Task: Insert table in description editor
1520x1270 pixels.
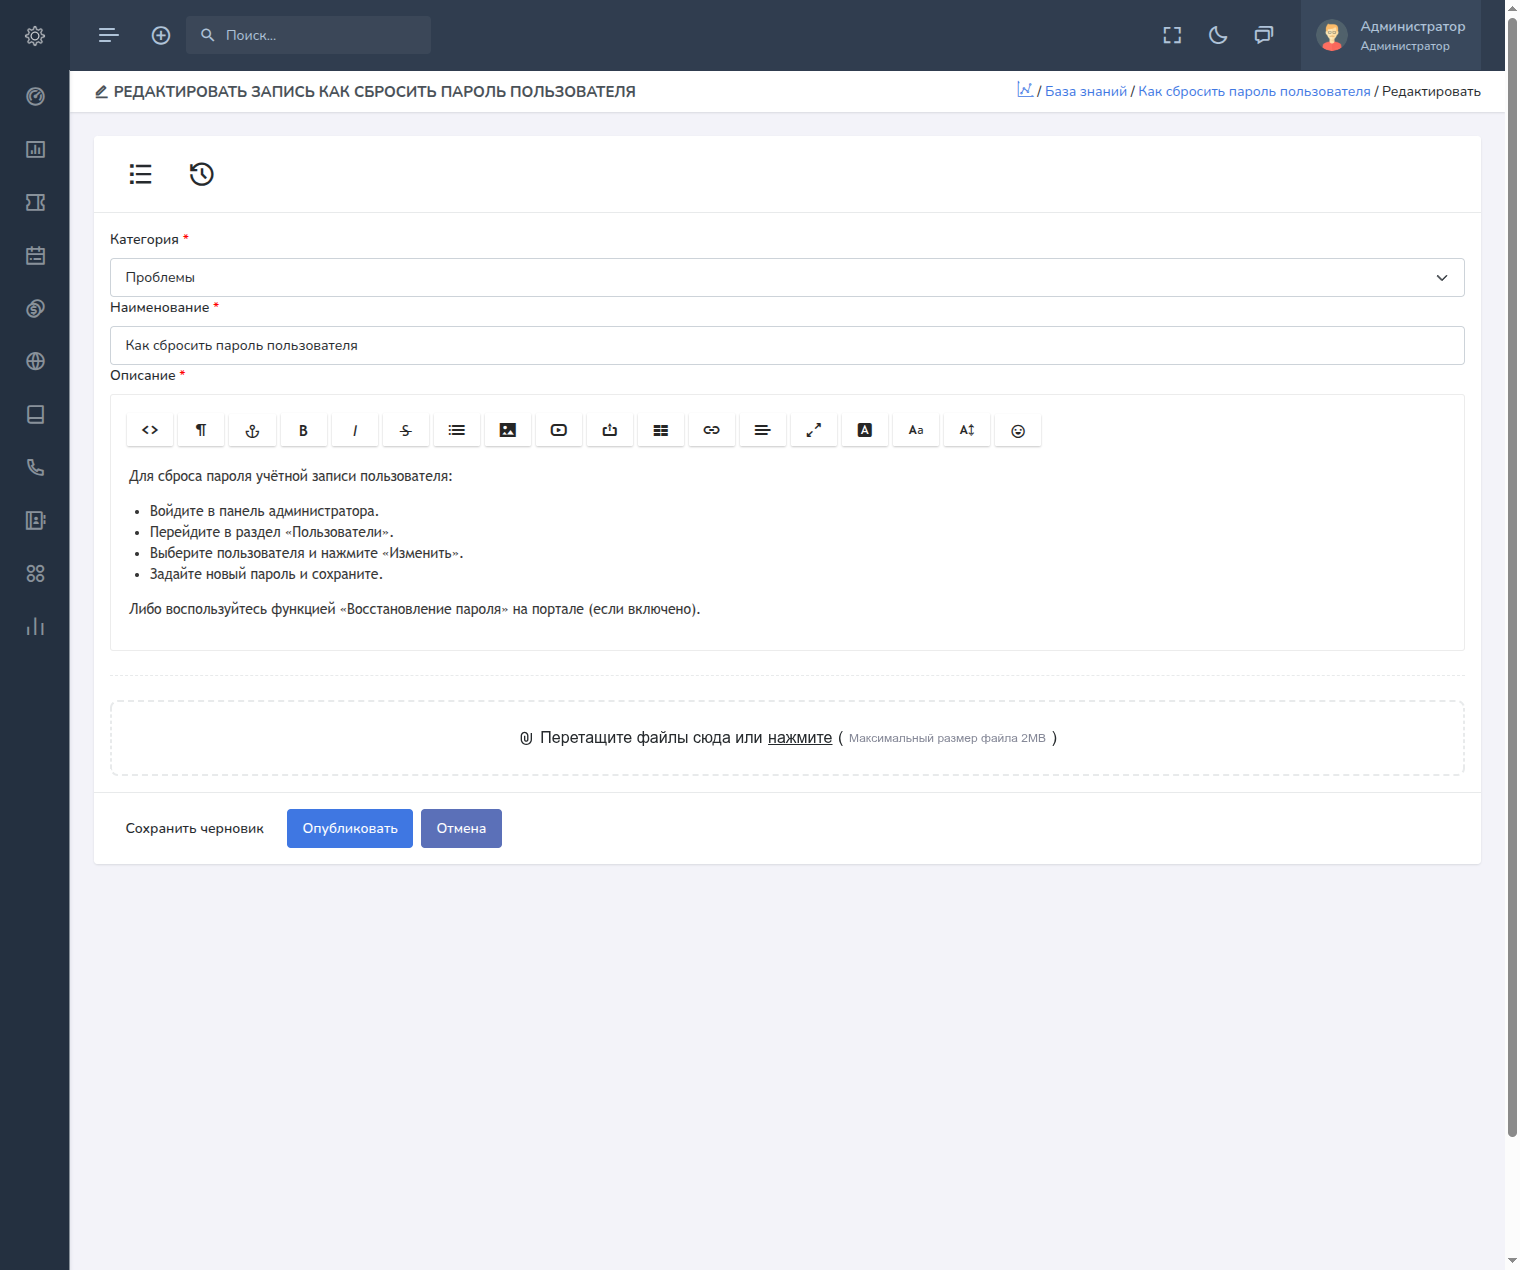Action: click(x=661, y=430)
